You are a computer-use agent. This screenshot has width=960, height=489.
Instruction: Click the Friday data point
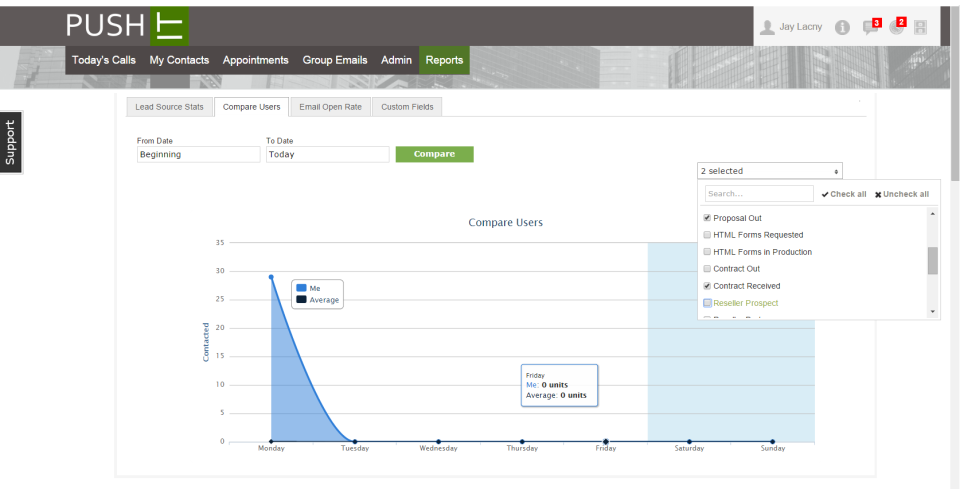606,441
